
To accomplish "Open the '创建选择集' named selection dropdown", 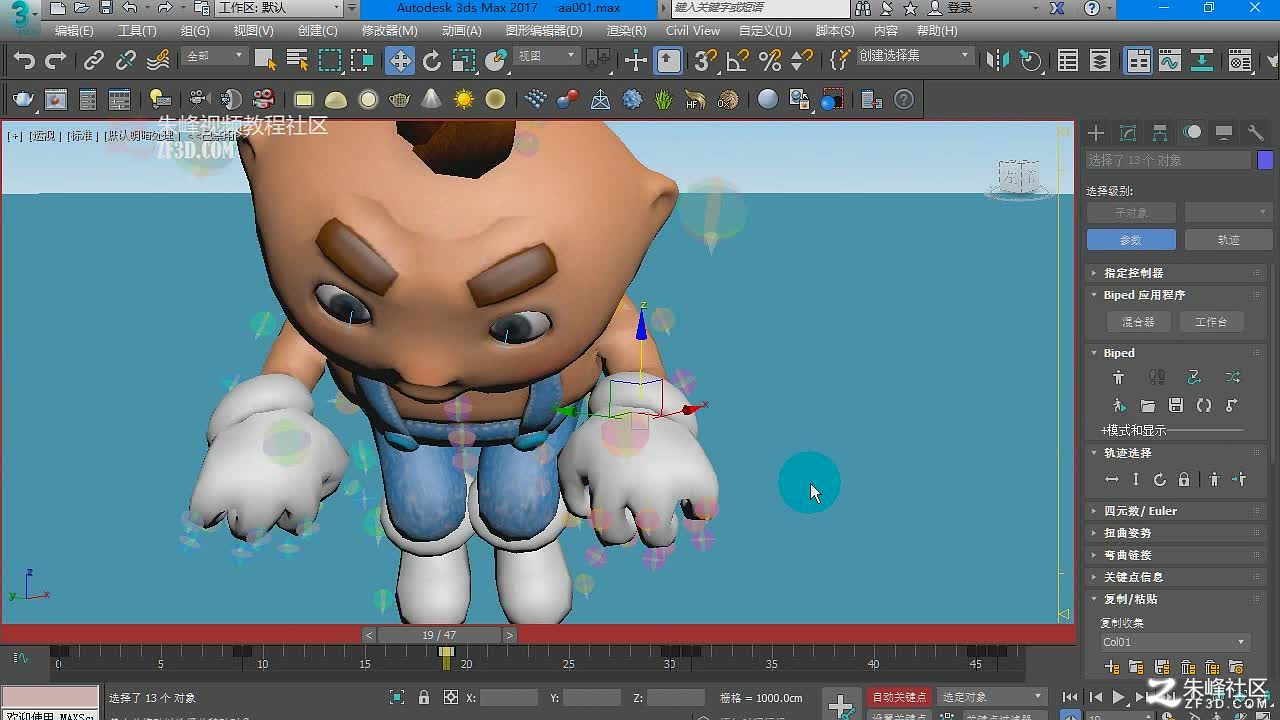I will click(x=914, y=56).
